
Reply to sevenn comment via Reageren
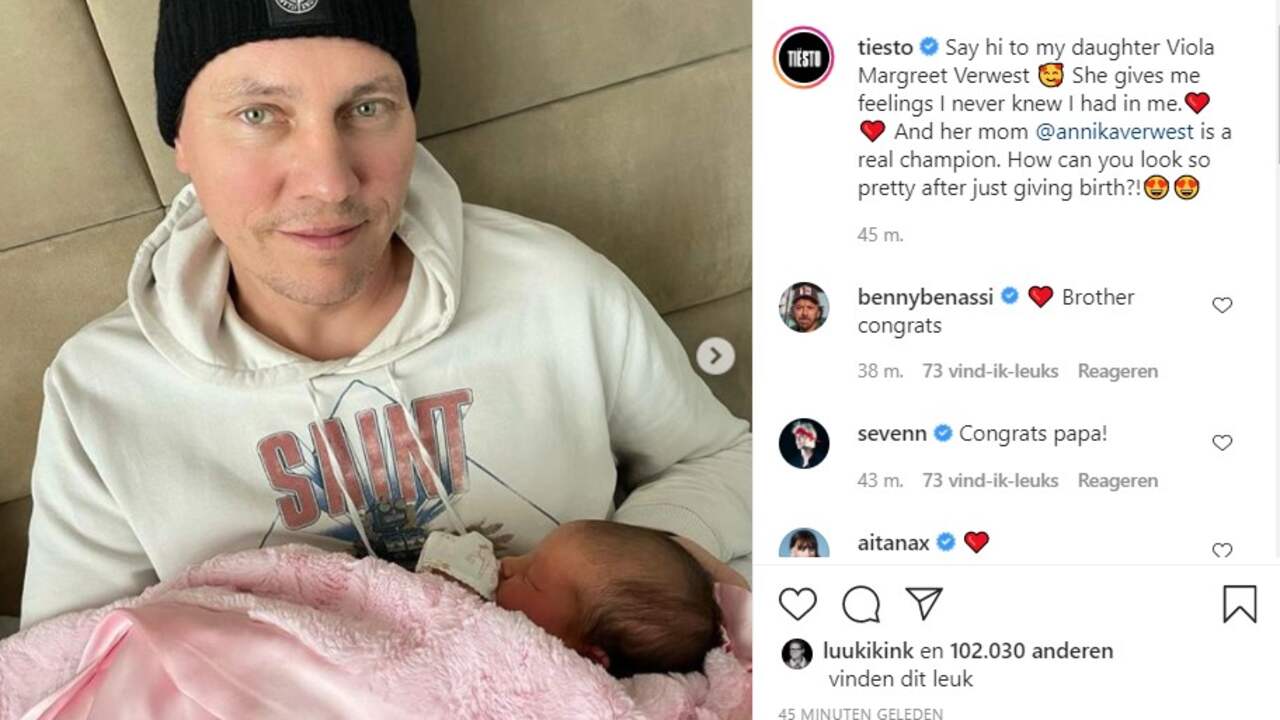(1118, 481)
